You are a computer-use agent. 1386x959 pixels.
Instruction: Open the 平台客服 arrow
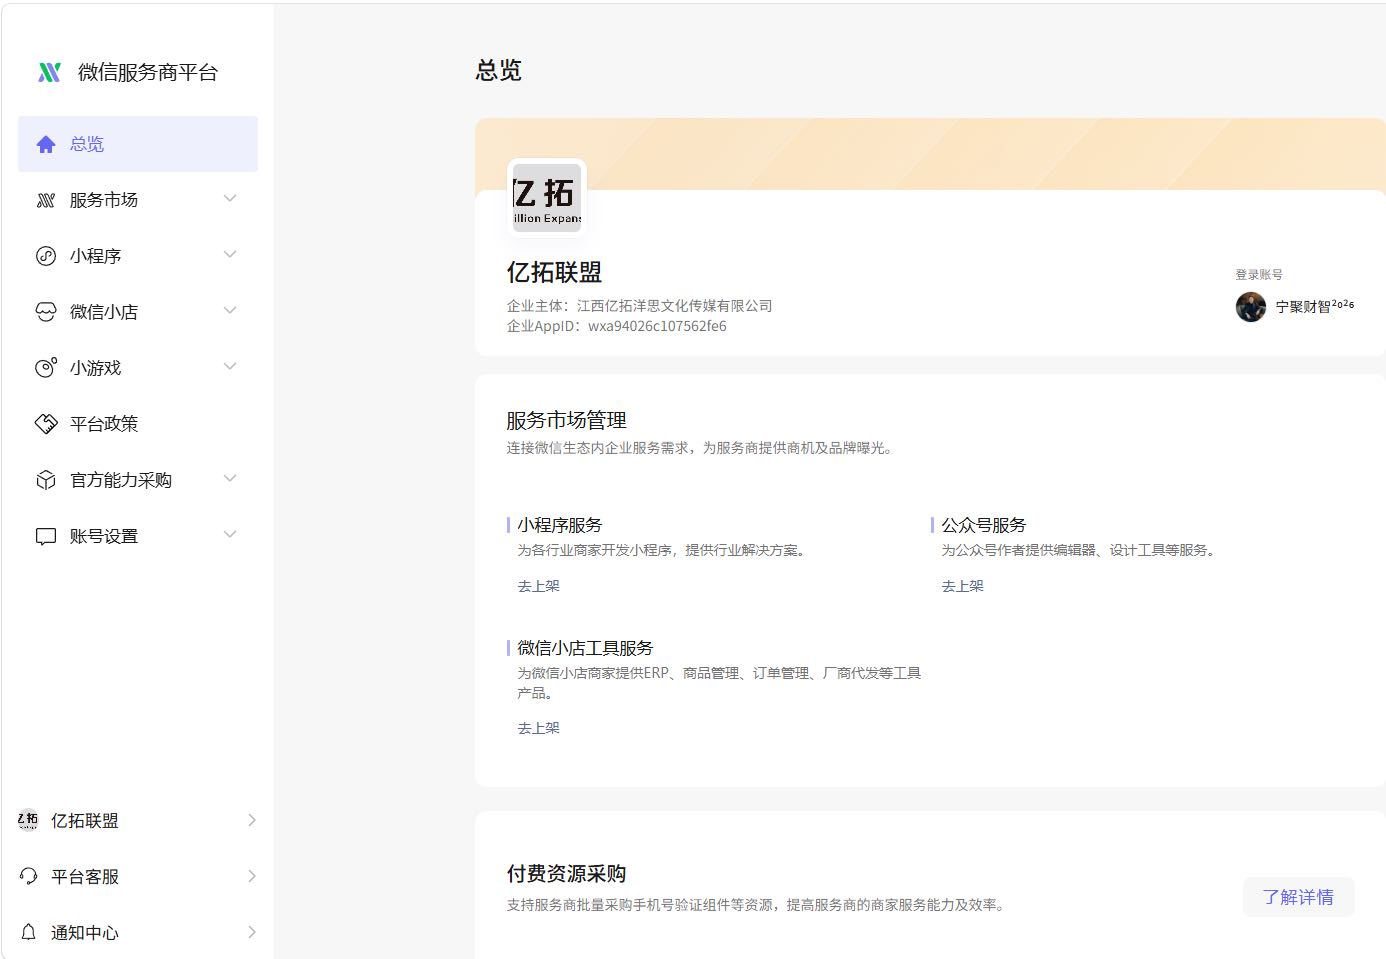(x=252, y=876)
